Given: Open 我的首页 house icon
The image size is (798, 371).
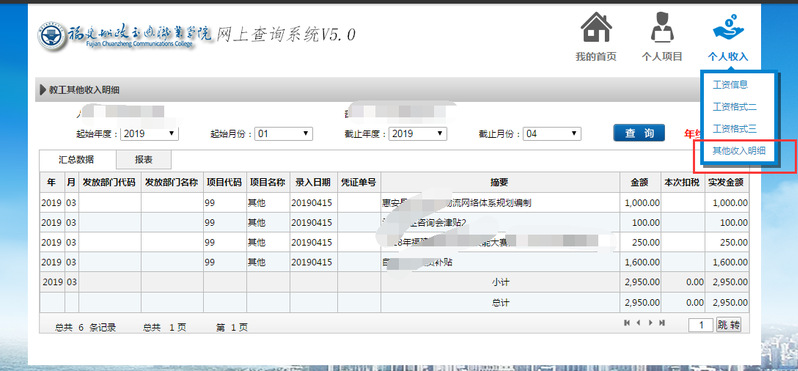Looking at the screenshot, I should [596, 27].
